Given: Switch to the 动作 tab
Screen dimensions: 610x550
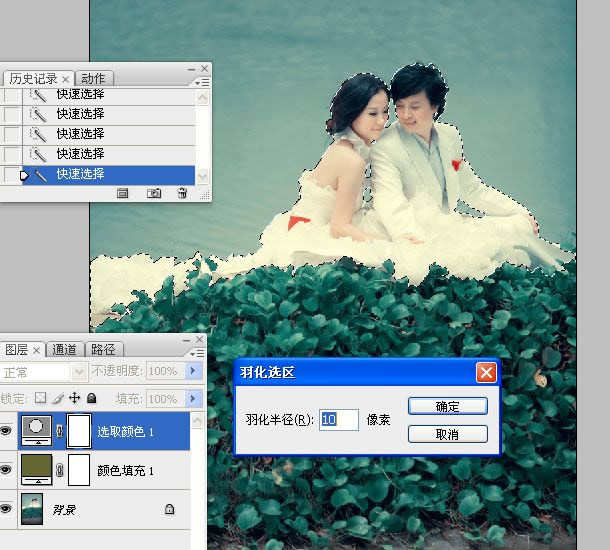Looking at the screenshot, I should (x=93, y=78).
